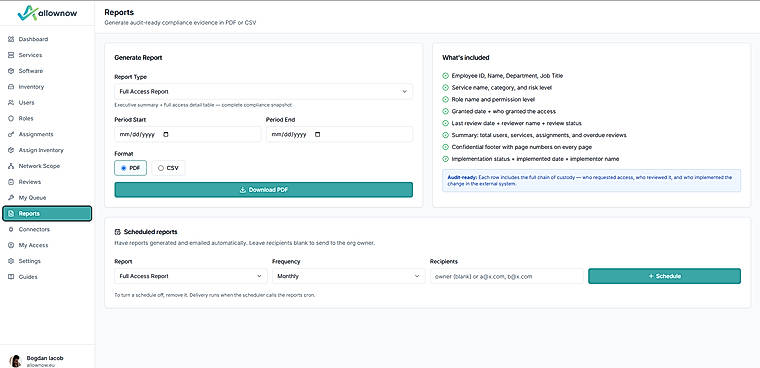
Task: Click the Period End date field
Action: (339, 135)
